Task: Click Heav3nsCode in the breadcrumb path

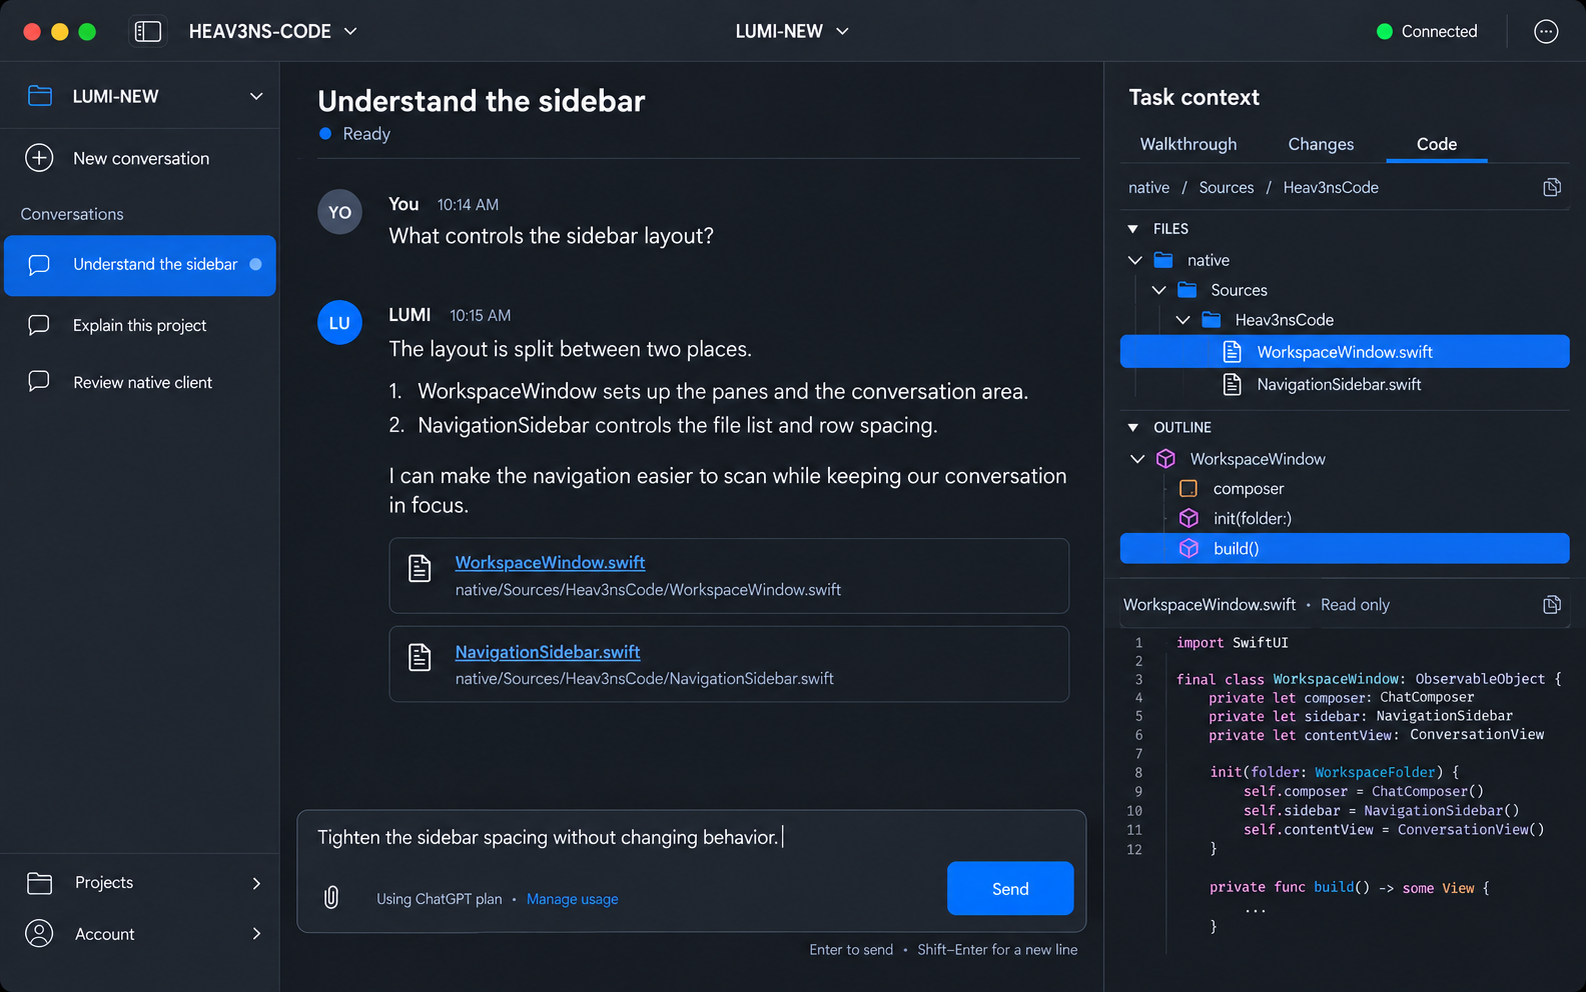Action: click(x=1331, y=187)
